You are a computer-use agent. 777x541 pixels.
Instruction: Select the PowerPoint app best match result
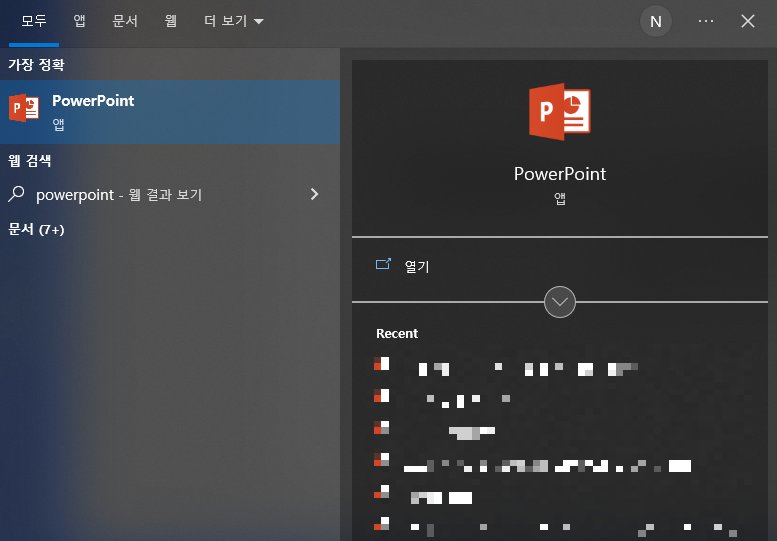click(170, 112)
